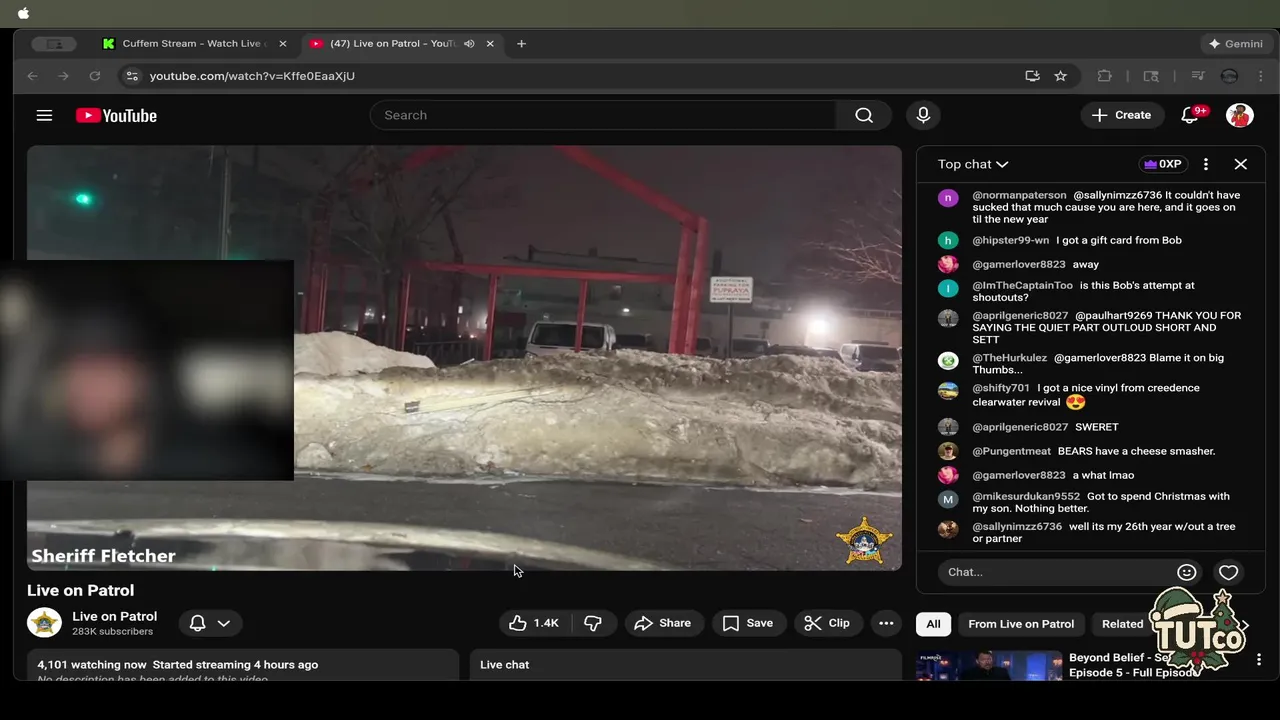Share the video
This screenshot has height=720, width=1280.
[662, 623]
